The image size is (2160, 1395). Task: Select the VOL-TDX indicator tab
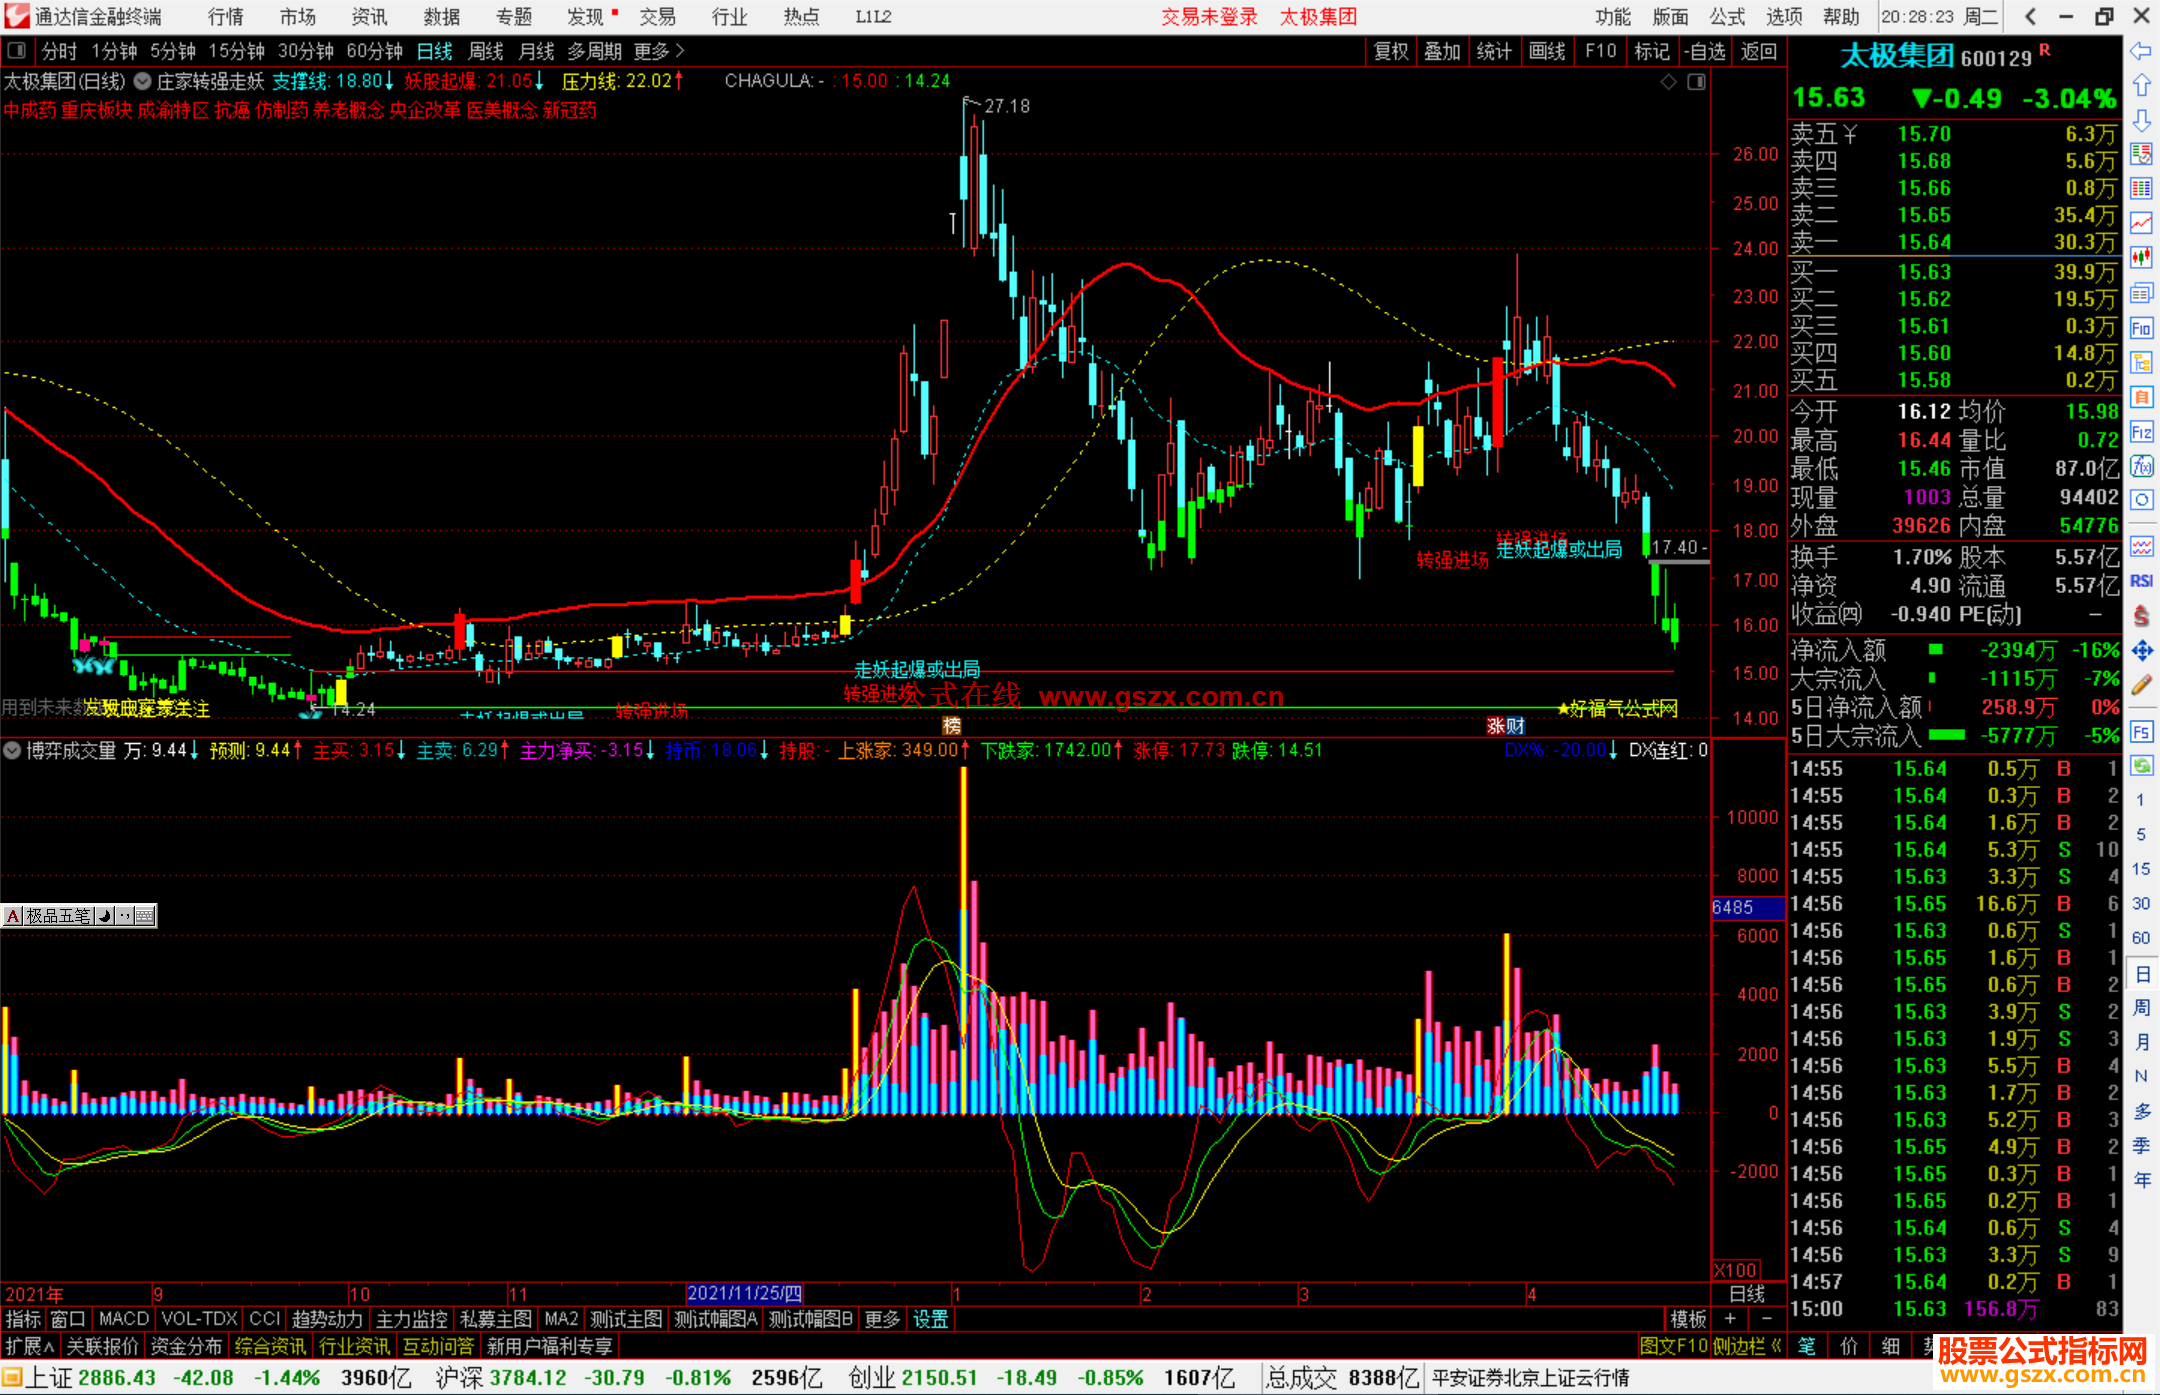[199, 1319]
